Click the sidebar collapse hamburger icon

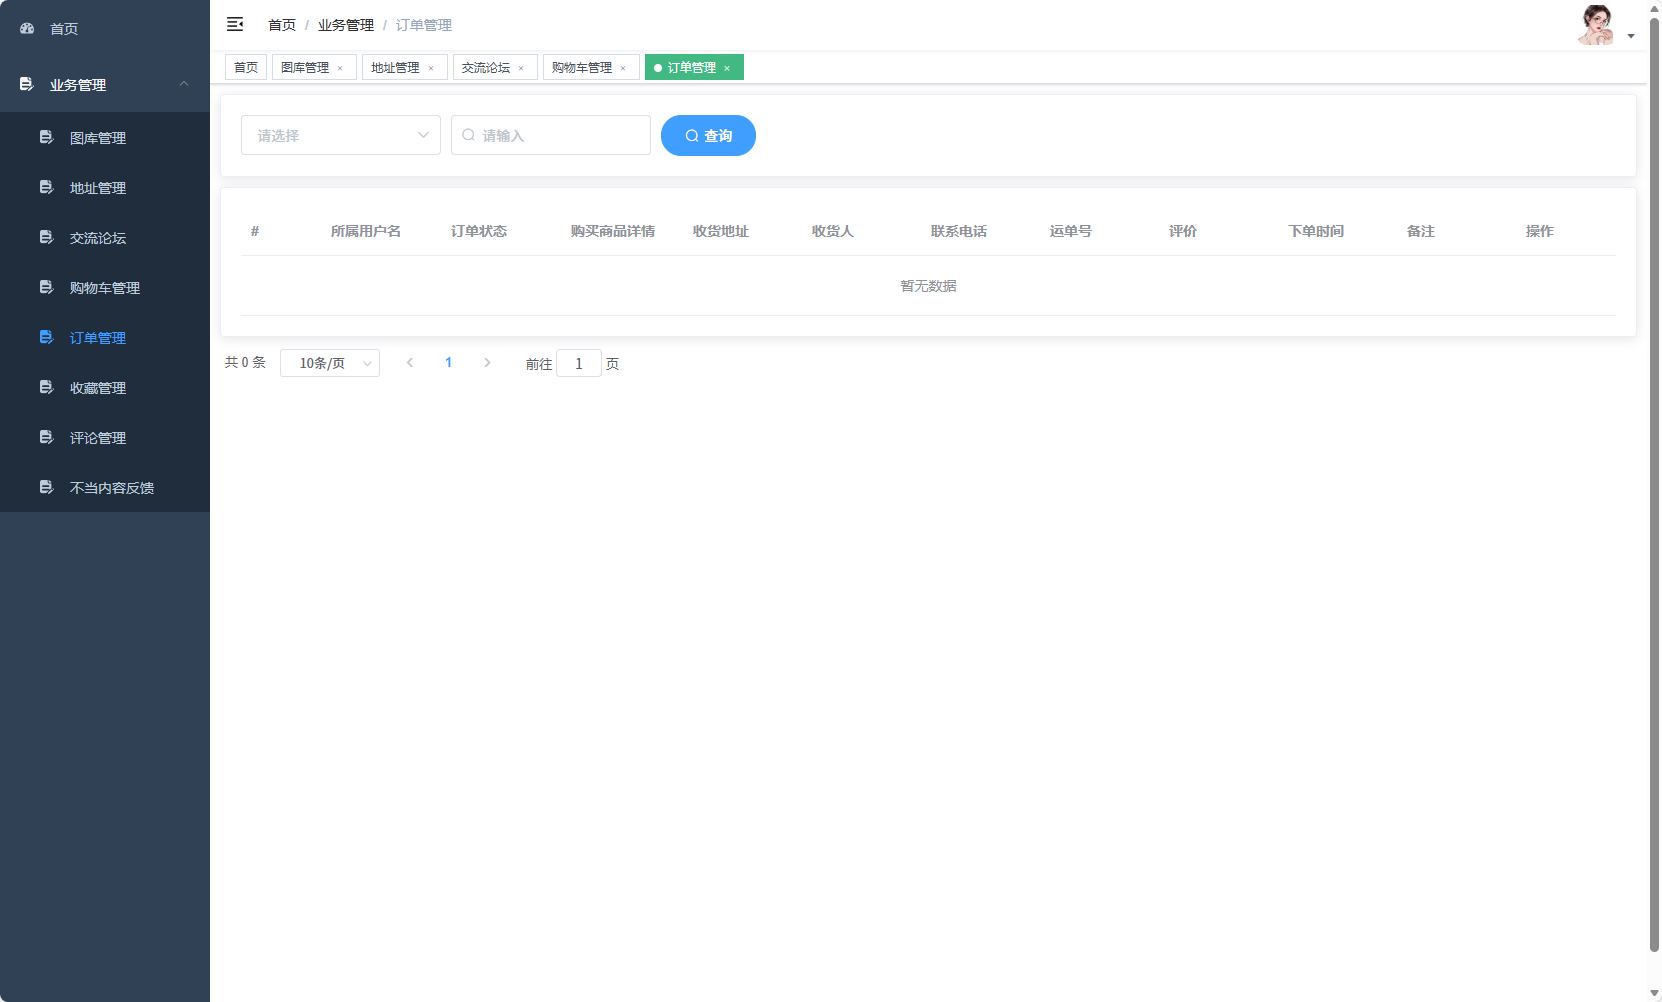point(235,24)
